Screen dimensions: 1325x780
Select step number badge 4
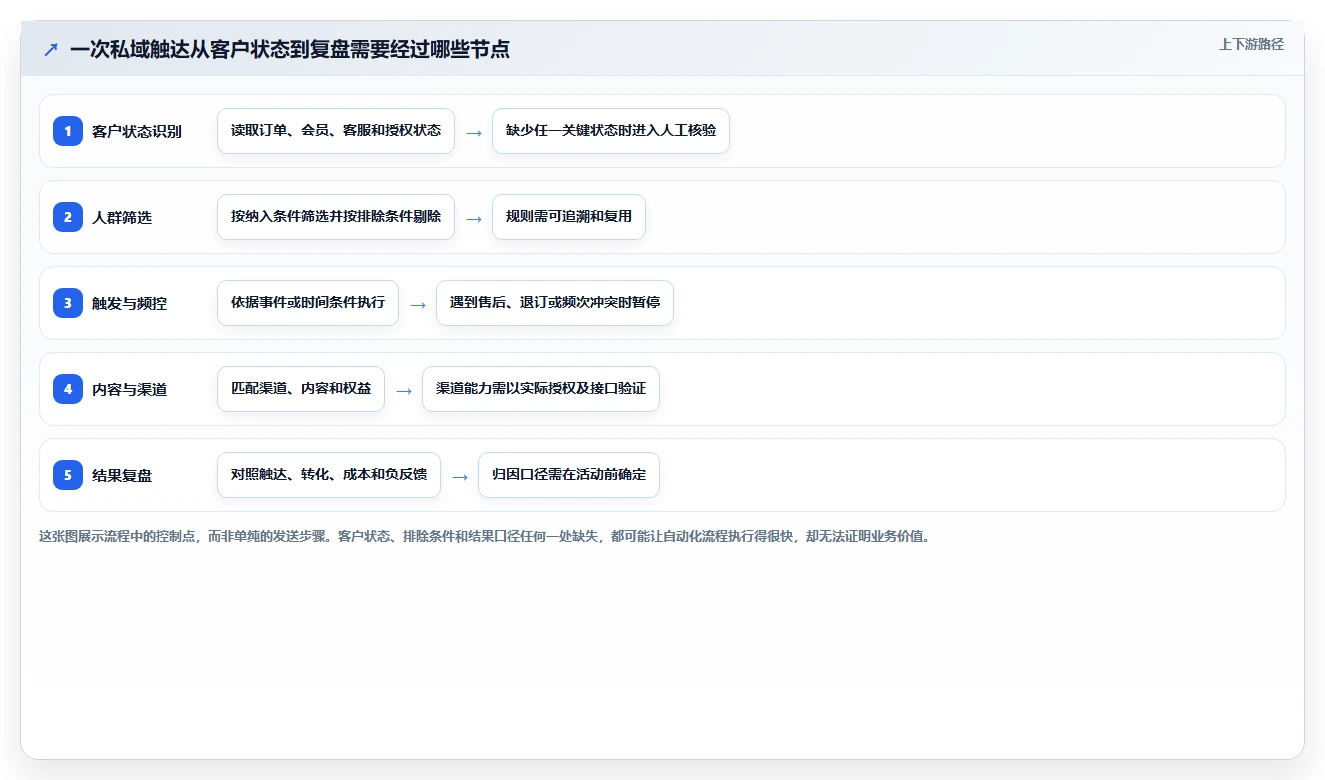click(x=68, y=388)
